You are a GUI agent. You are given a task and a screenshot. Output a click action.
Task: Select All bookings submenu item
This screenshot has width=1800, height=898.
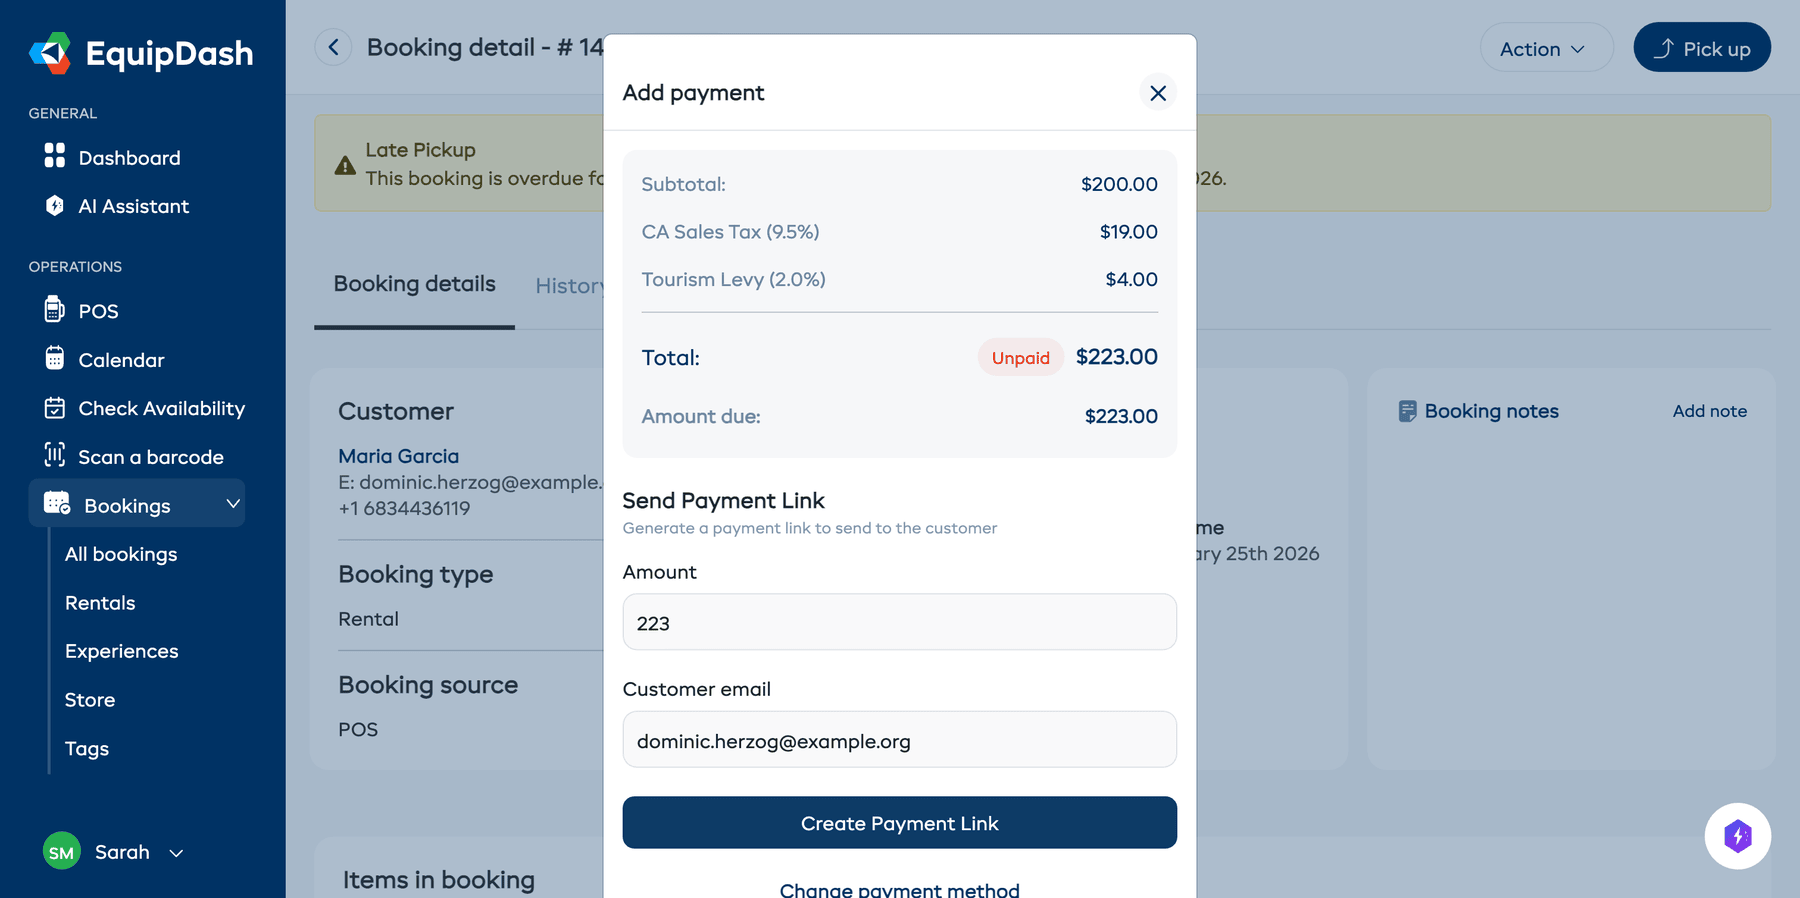coord(121,554)
